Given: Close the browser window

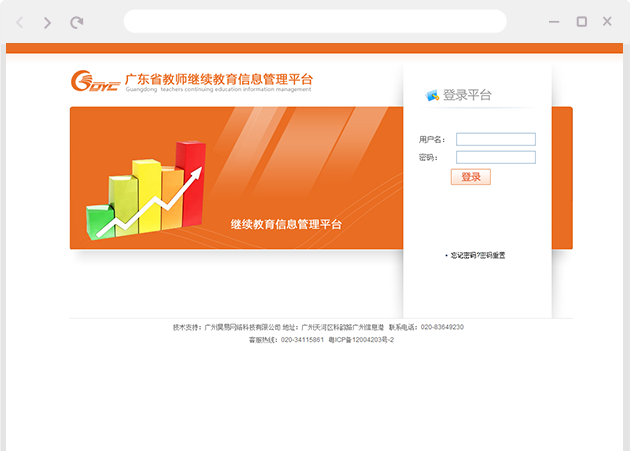Looking at the screenshot, I should 607,22.
